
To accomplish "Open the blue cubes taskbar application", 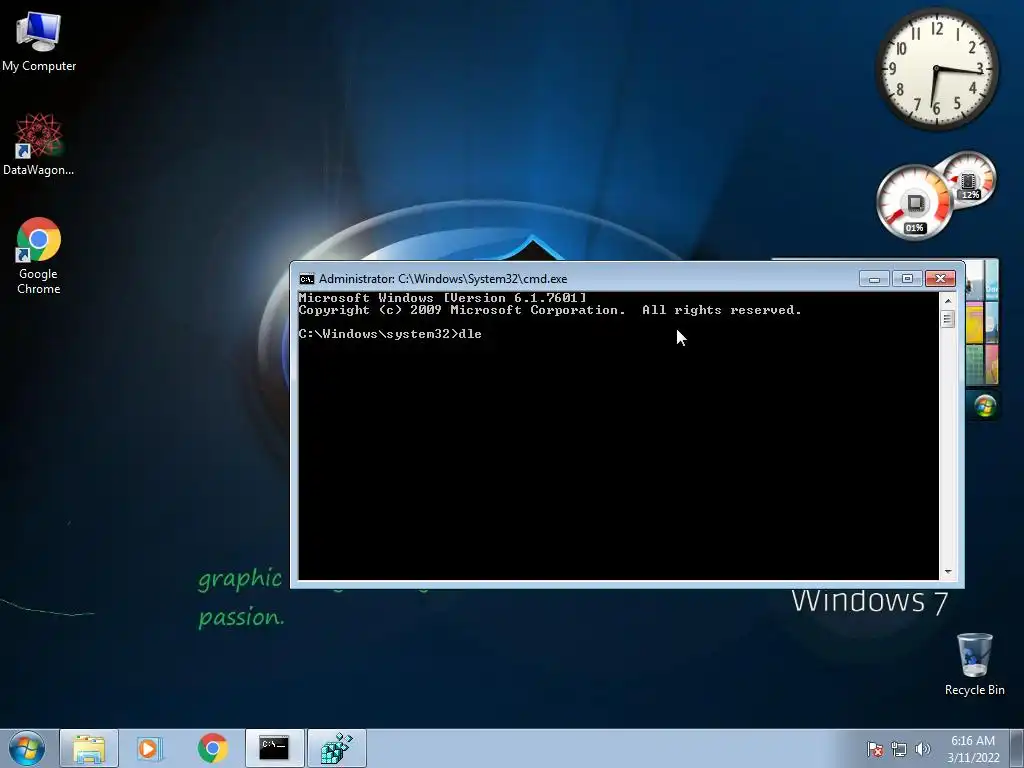I will pos(336,748).
